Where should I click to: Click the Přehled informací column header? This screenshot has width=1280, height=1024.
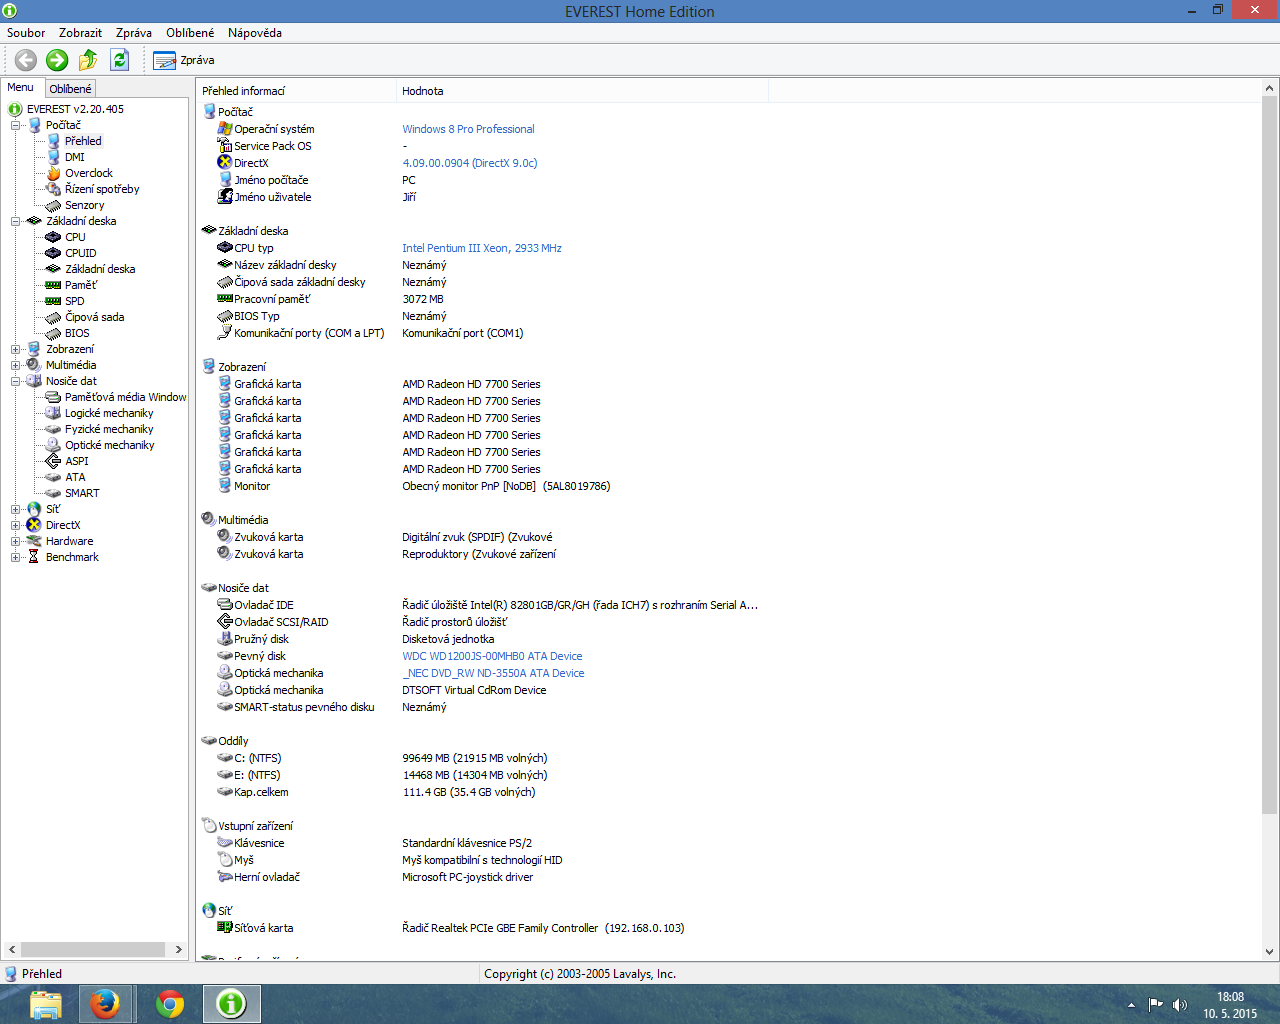297,91
